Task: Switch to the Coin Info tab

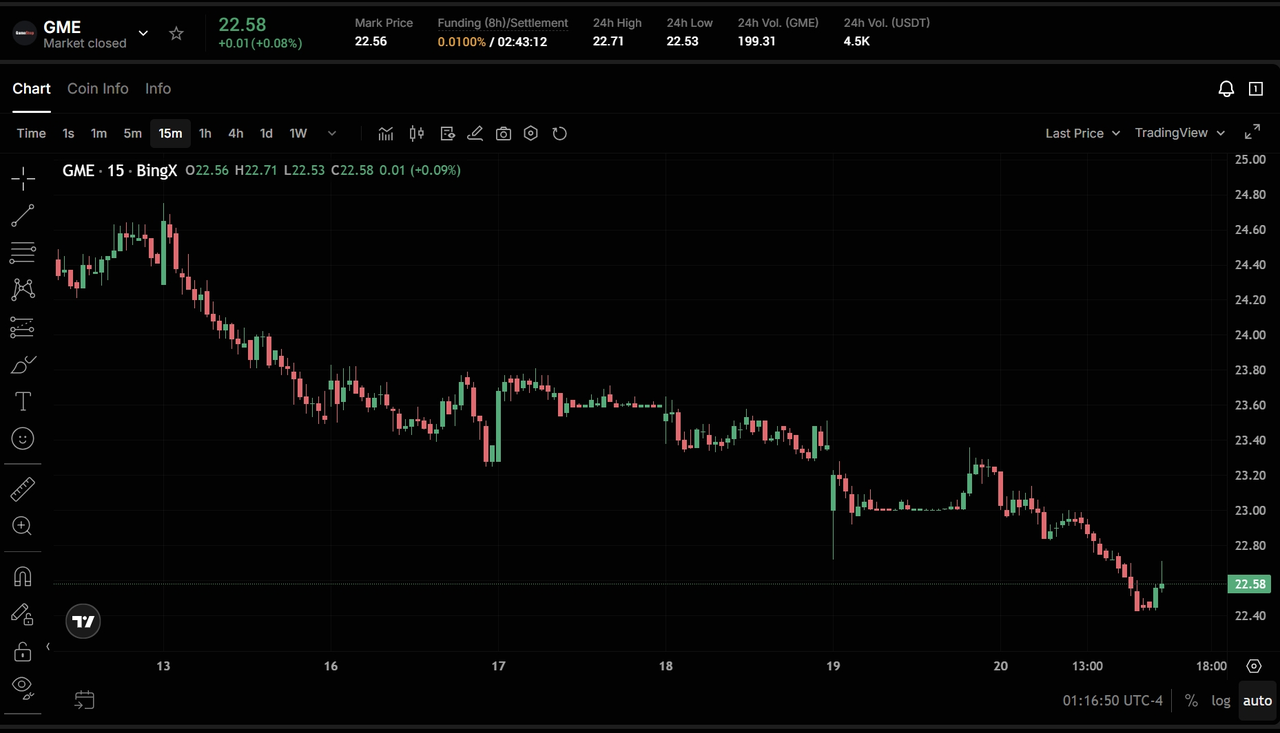Action: coord(98,89)
